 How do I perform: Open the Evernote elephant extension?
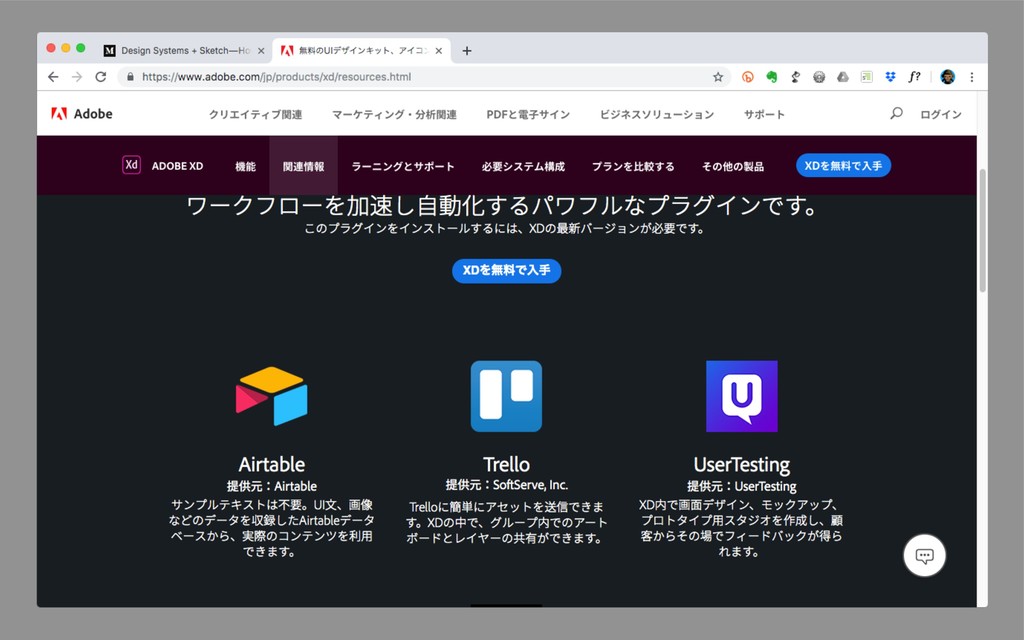pos(772,77)
